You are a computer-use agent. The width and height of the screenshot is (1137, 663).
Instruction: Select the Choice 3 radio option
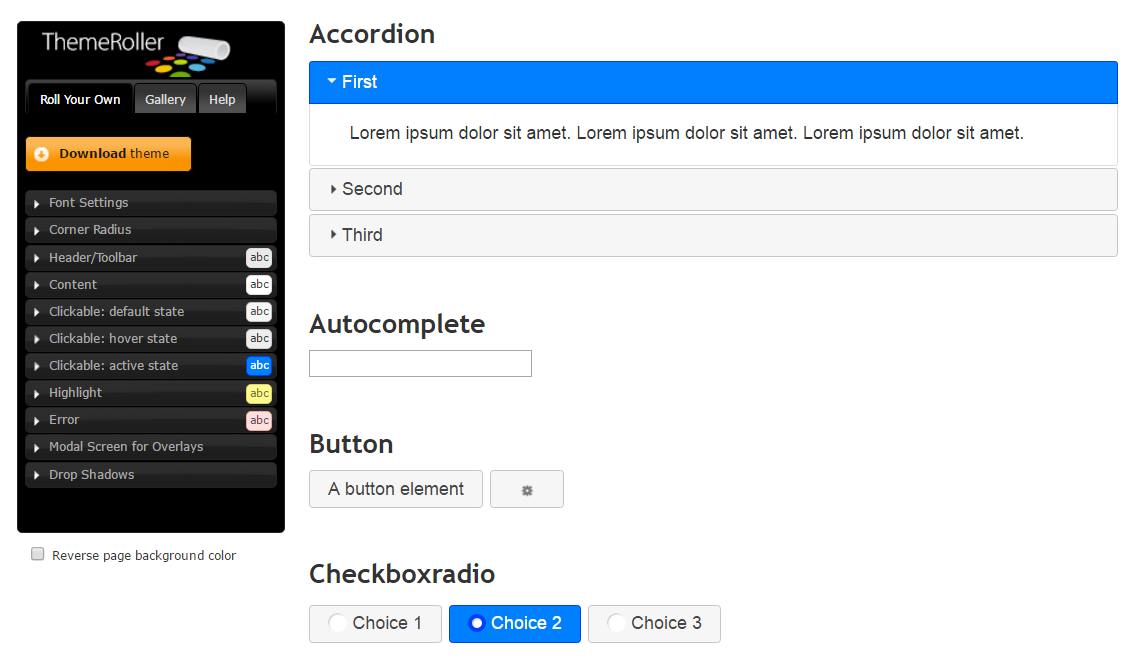coord(654,623)
